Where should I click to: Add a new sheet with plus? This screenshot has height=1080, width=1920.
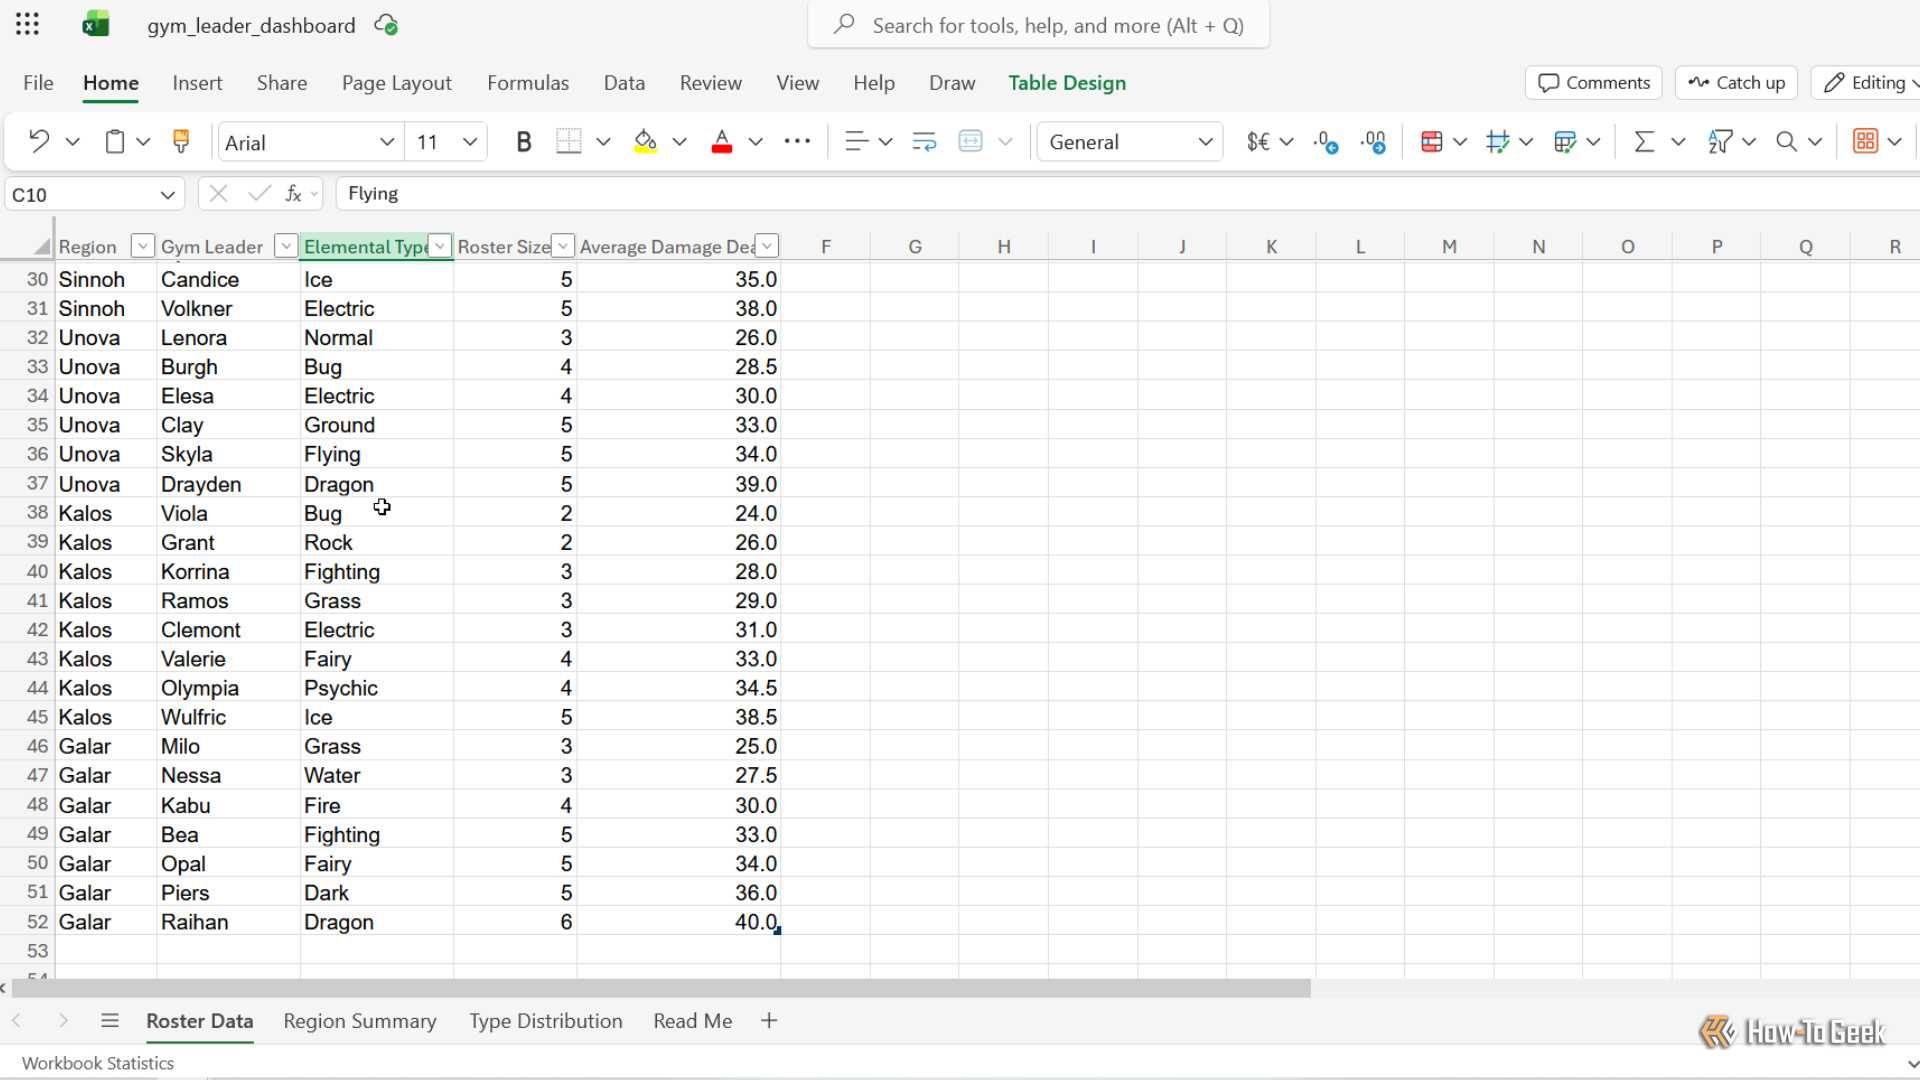(x=769, y=1021)
